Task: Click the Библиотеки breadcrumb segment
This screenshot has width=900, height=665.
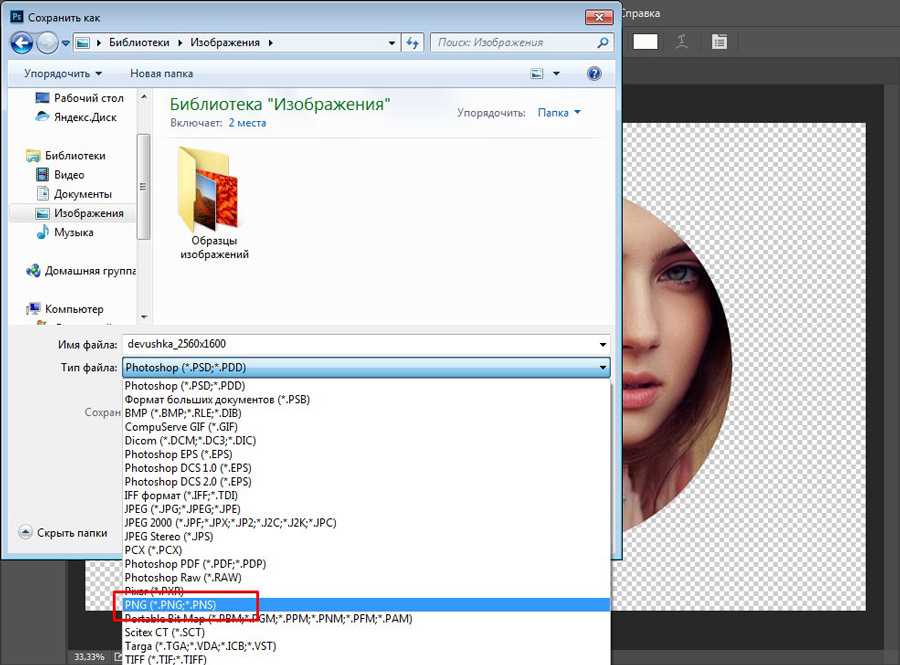Action: tap(139, 42)
